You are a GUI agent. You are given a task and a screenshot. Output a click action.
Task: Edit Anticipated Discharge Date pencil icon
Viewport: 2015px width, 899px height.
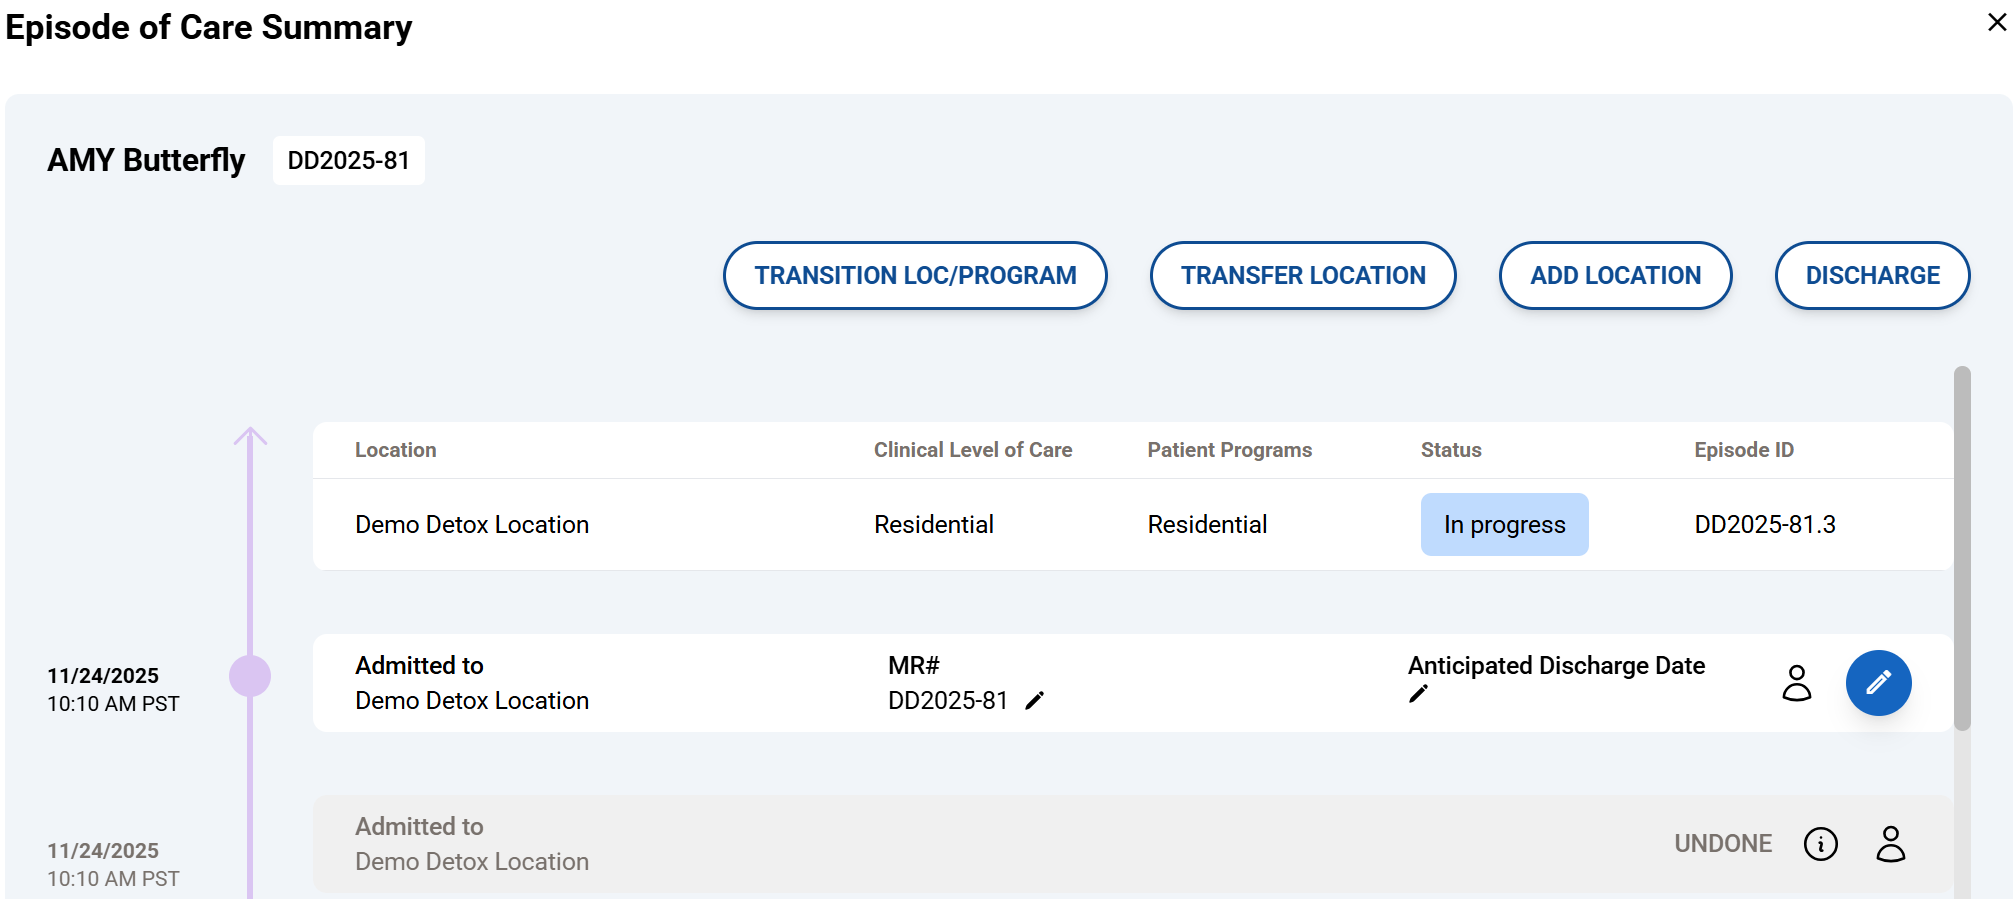click(1418, 694)
